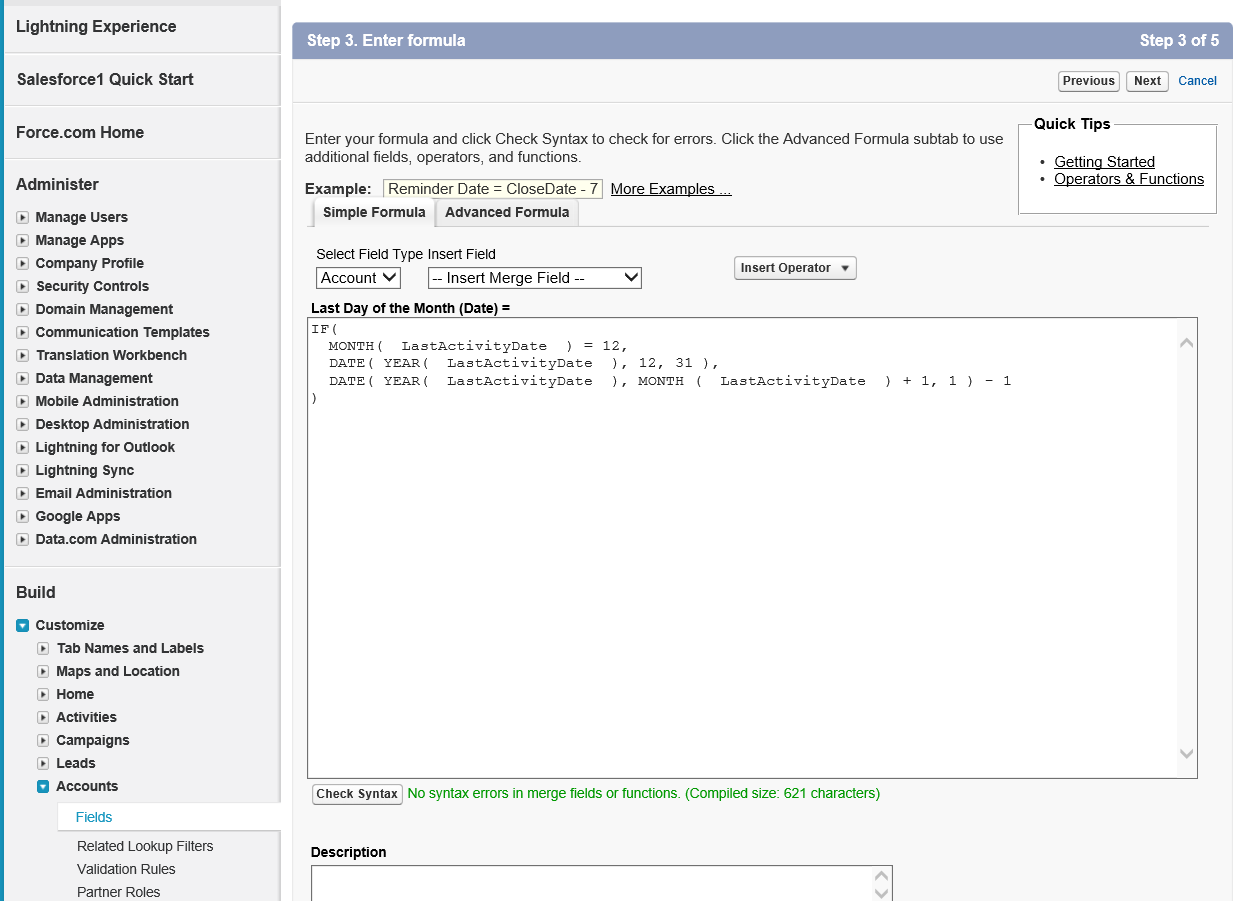Open the Leads label under Customize
Viewport: 1237px width, 901px height.
tap(76, 763)
